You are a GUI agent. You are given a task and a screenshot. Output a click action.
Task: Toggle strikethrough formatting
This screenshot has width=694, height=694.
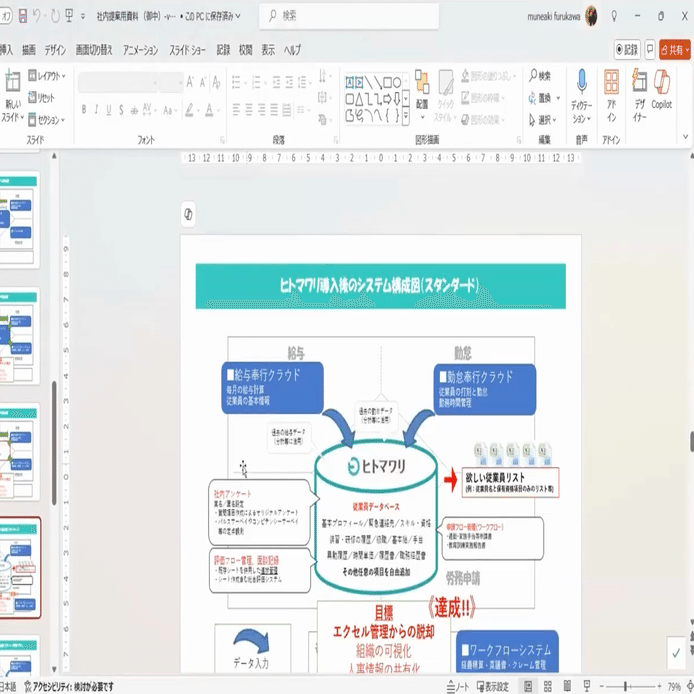click(x=134, y=110)
